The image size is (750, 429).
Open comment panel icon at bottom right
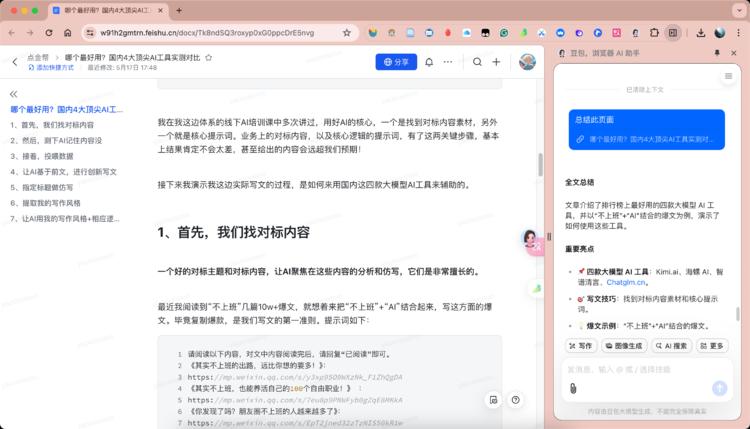coord(493,400)
